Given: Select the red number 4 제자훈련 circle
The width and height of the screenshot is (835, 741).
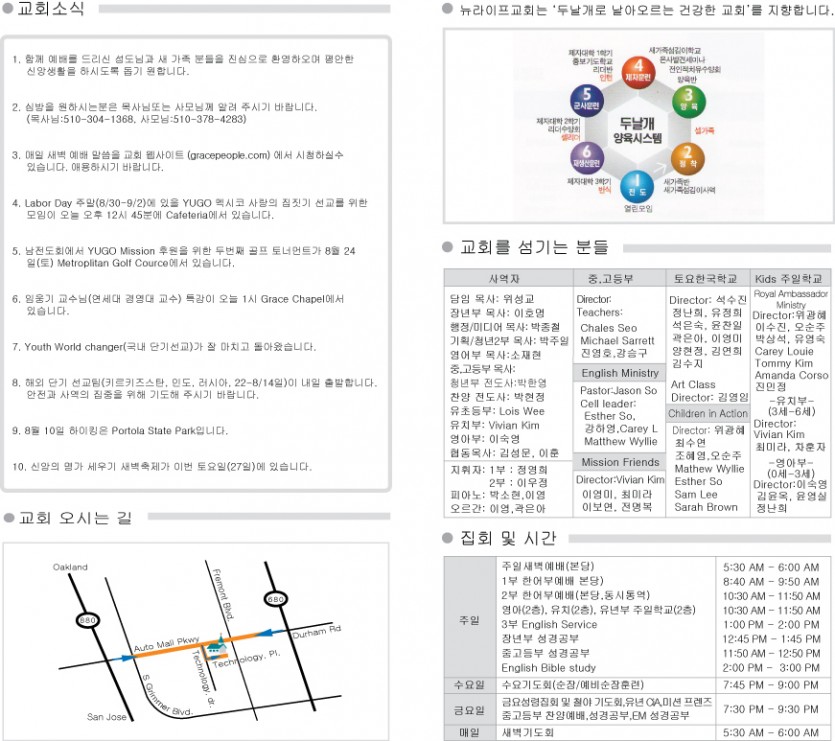Looking at the screenshot, I should (638, 71).
